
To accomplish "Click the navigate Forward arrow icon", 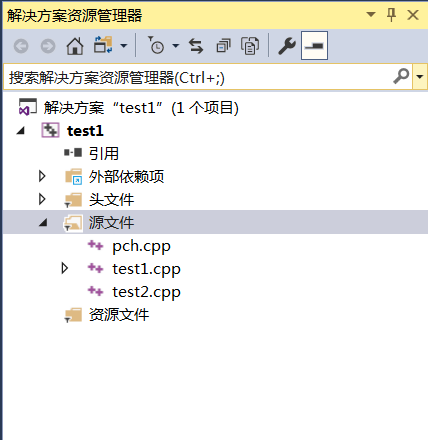I will coord(48,46).
